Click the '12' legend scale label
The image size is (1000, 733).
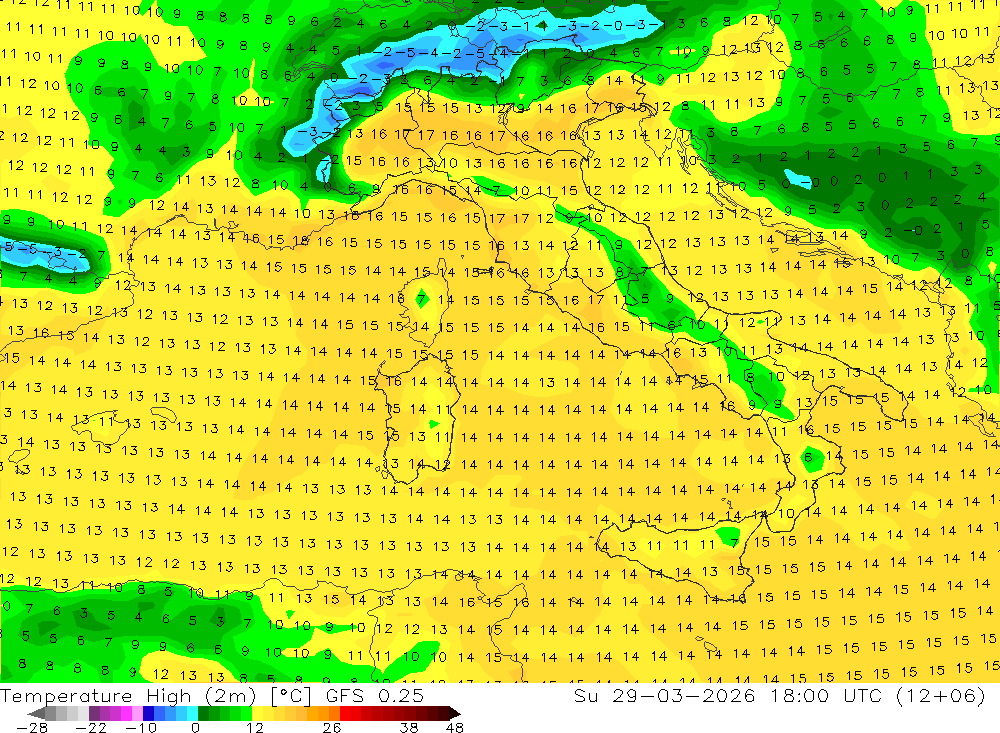point(254,728)
